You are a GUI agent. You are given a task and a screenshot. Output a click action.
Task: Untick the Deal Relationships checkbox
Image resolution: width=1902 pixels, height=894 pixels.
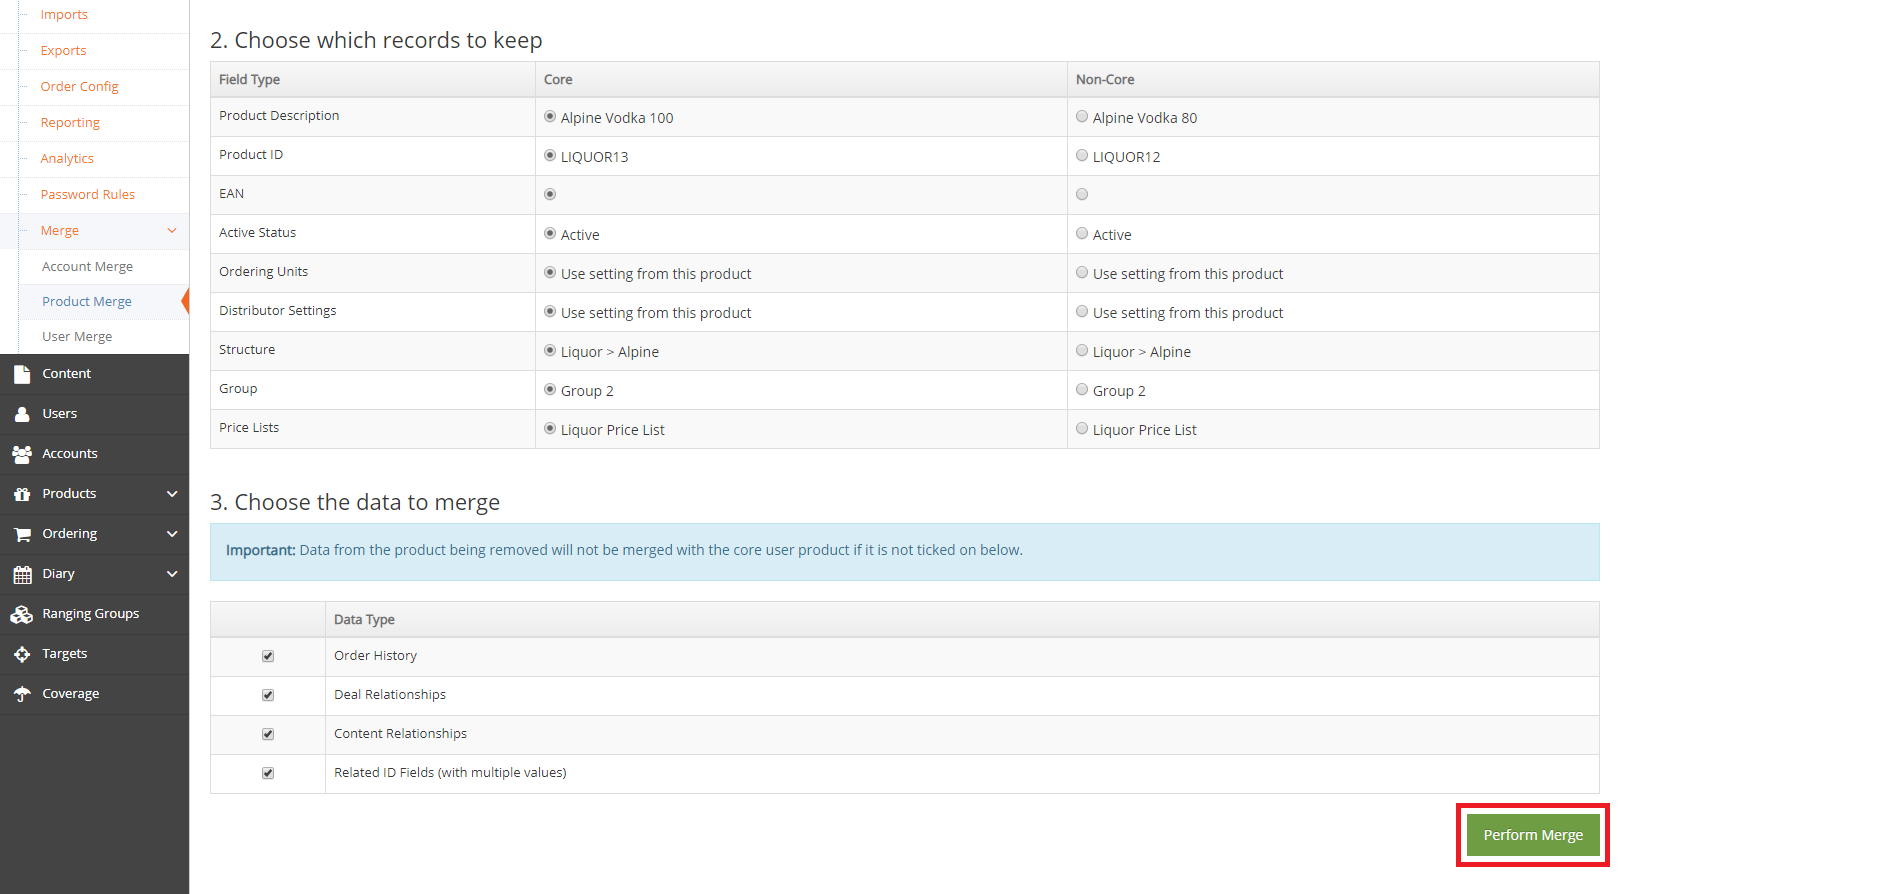click(268, 696)
